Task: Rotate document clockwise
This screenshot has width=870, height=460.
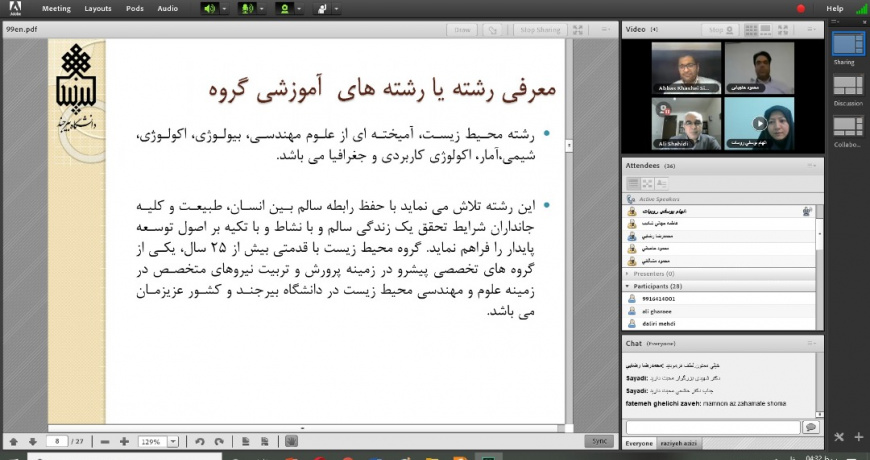Action: point(219,442)
